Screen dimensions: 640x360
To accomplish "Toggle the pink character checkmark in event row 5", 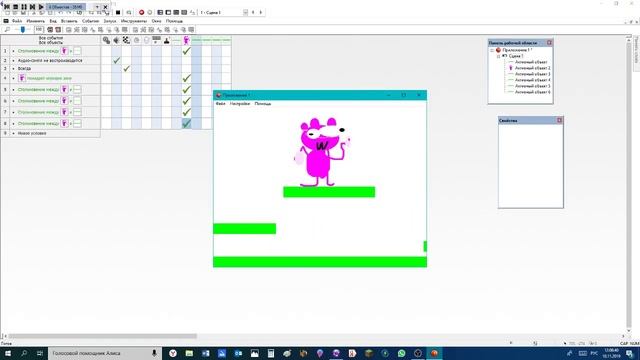I will pyautogui.click(x=187, y=89).
